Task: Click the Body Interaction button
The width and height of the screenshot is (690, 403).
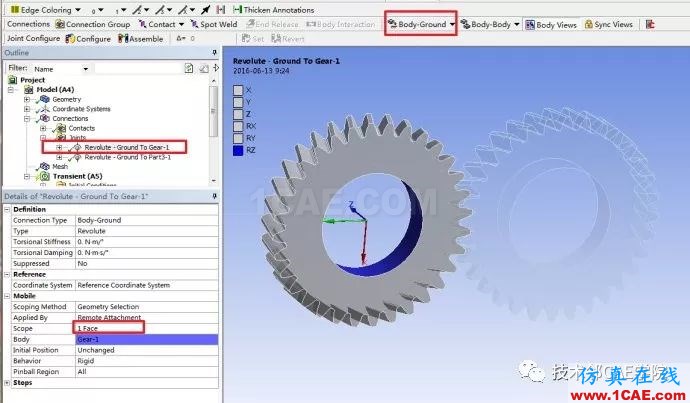Action: coord(341,24)
